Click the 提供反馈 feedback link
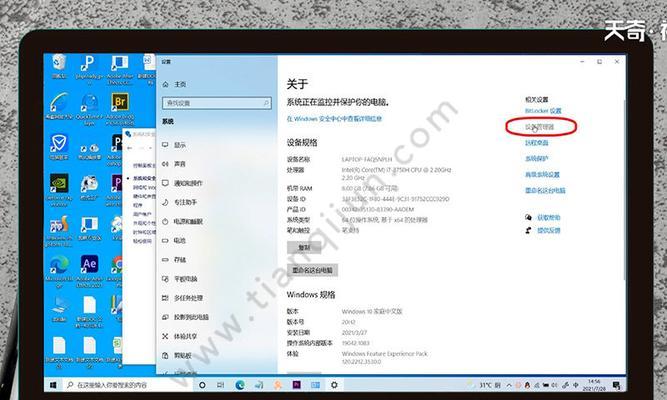The height and width of the screenshot is (400, 667). (548, 230)
